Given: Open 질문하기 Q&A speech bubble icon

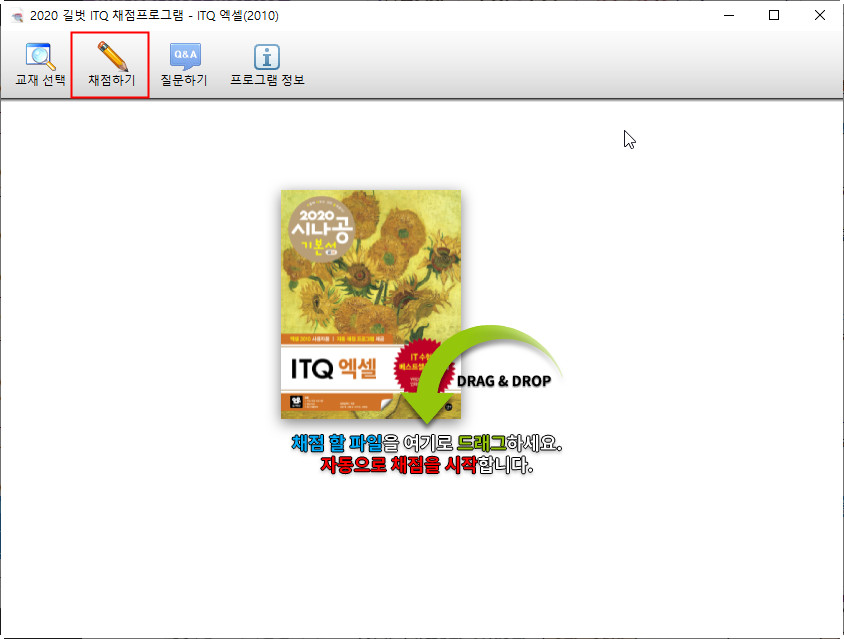Looking at the screenshot, I should 185,57.
